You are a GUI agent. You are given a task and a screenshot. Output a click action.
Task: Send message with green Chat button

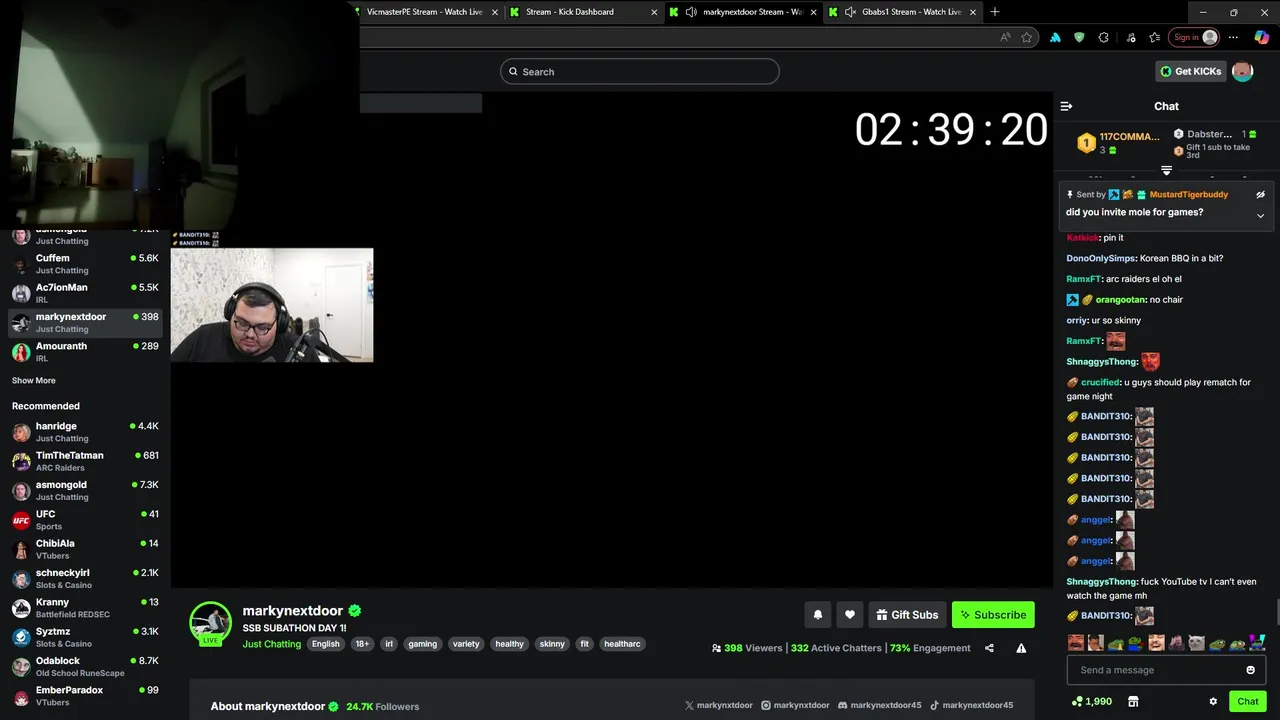coord(1247,701)
